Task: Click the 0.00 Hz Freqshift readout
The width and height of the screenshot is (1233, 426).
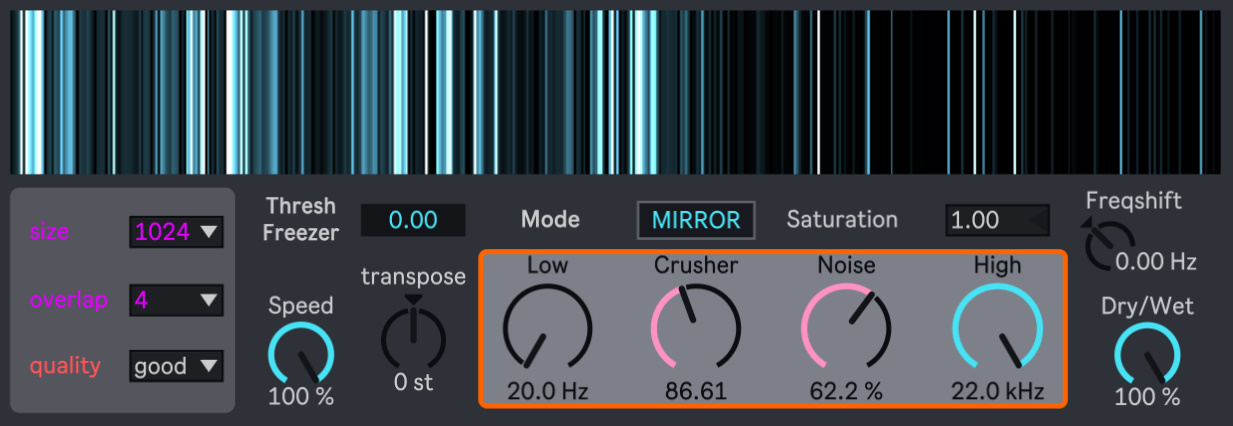Action: pyautogui.click(x=1156, y=262)
